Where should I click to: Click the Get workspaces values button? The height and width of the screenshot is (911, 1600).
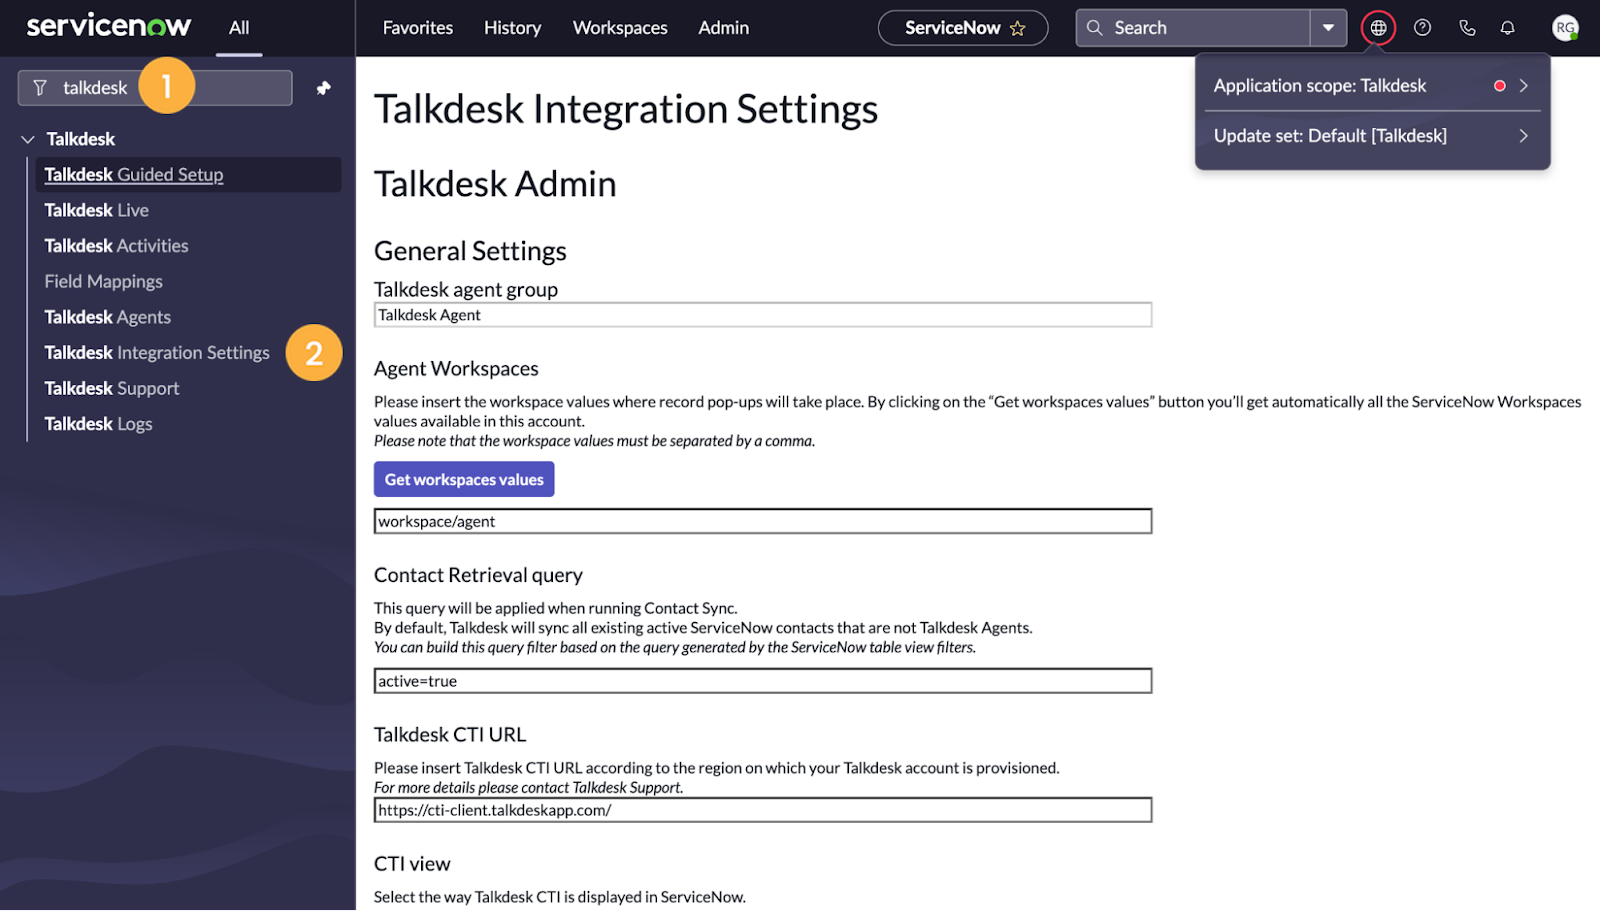(x=463, y=479)
